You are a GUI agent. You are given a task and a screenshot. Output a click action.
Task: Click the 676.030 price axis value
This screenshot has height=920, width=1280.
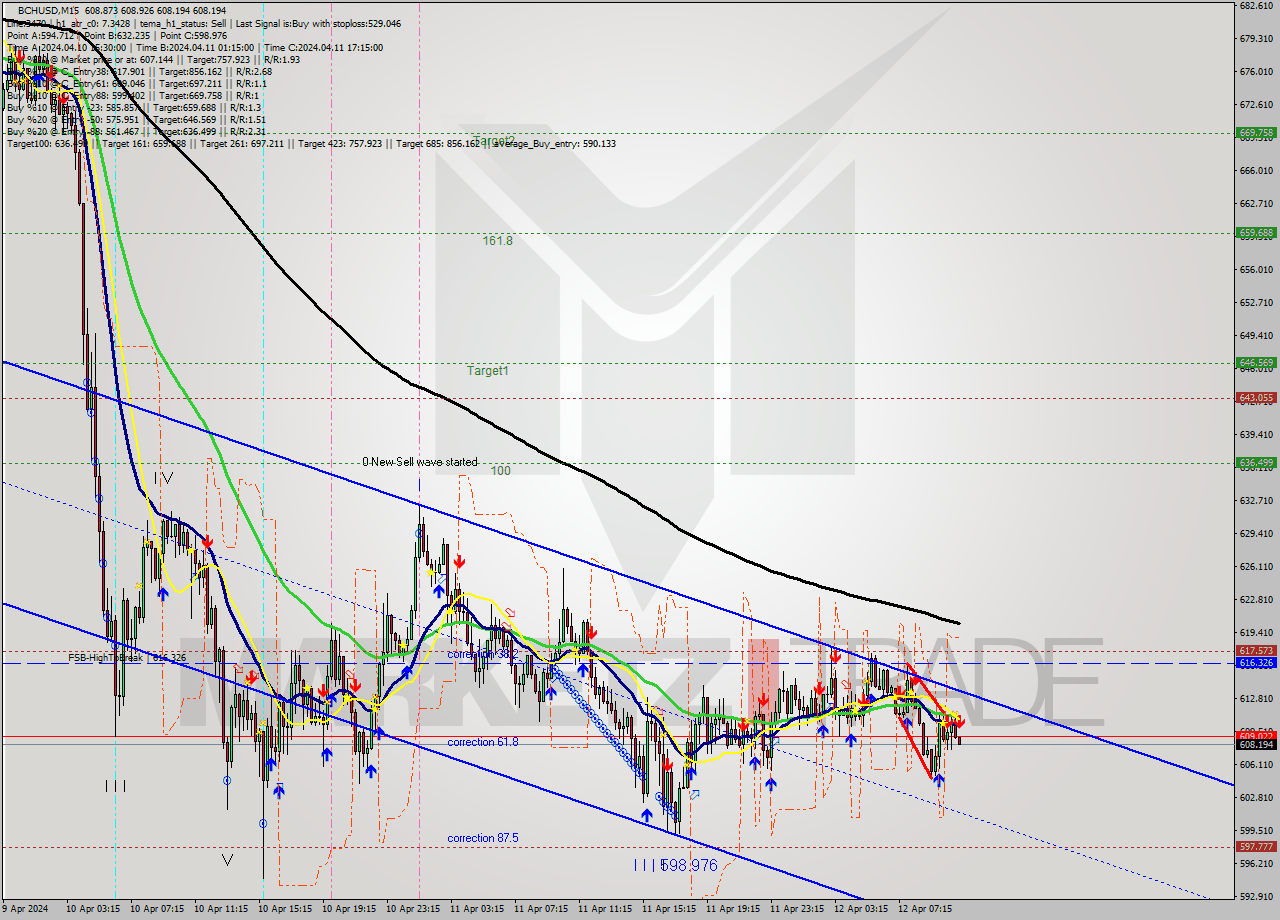coord(1255,71)
